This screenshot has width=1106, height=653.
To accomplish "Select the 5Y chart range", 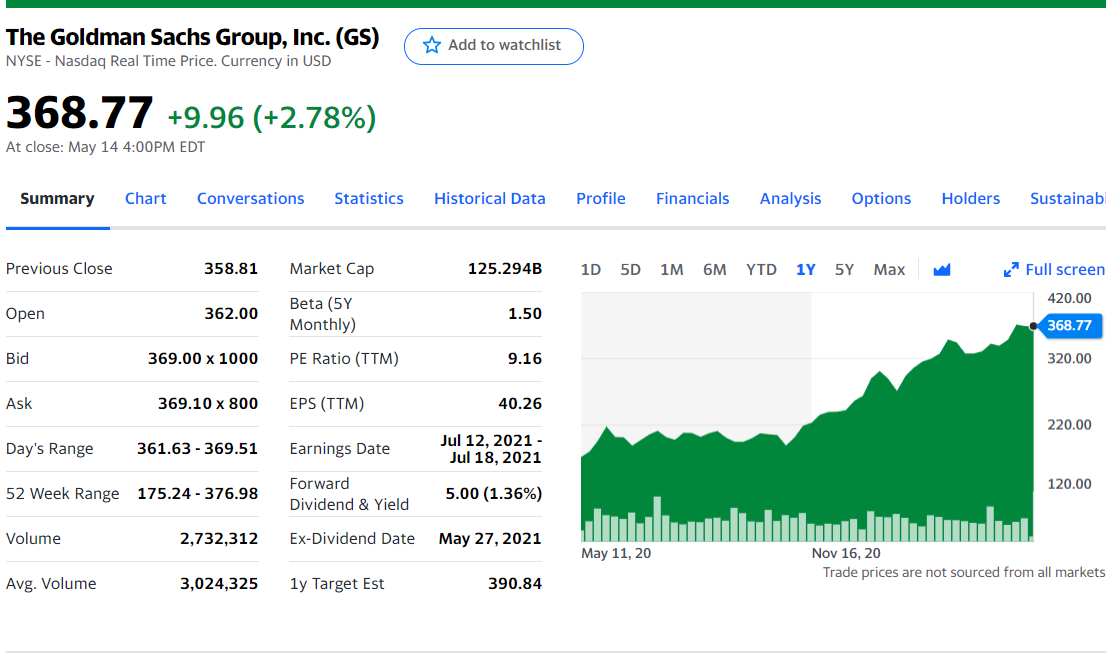I will [x=844, y=269].
